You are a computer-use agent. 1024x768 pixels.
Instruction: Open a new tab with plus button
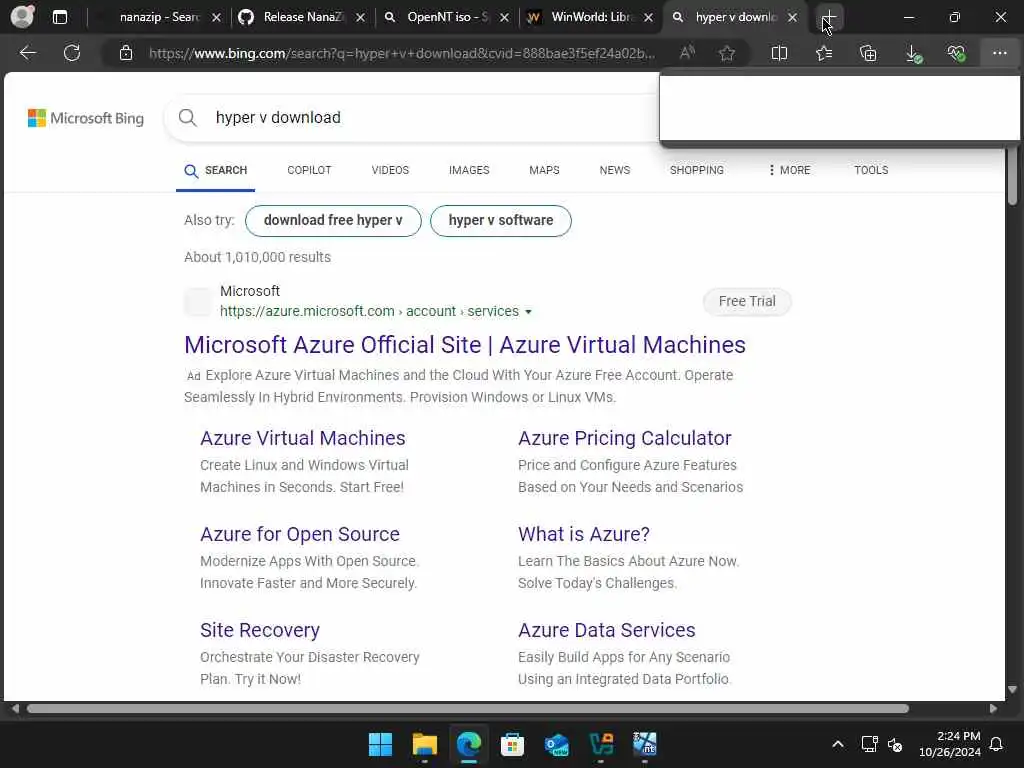point(829,17)
